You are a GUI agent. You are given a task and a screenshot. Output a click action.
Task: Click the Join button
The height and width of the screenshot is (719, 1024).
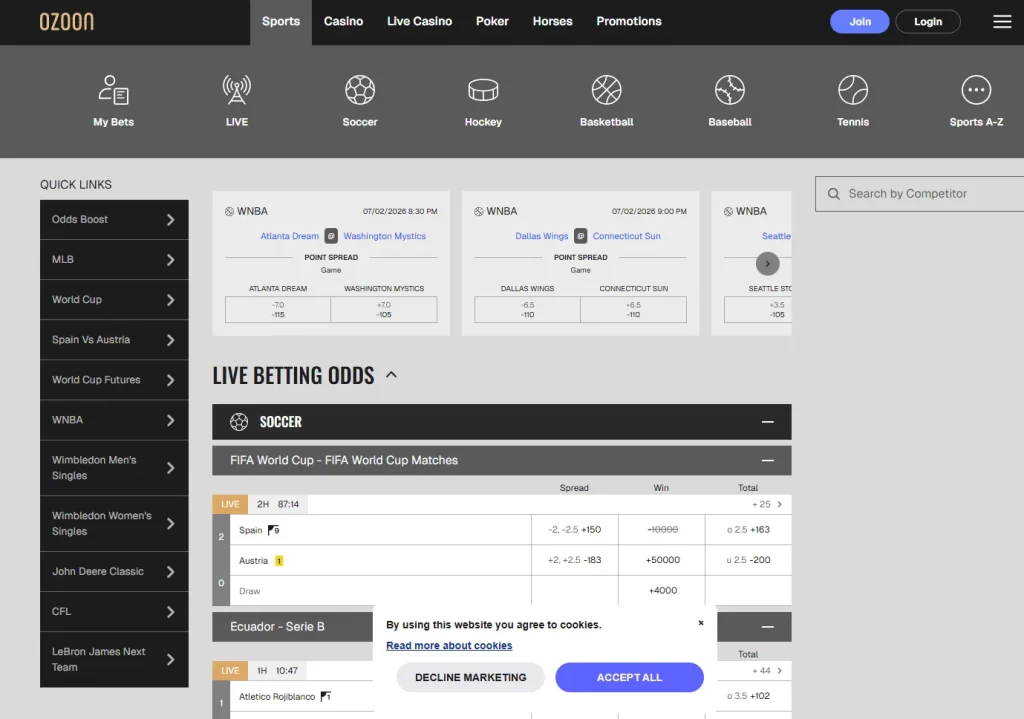(859, 22)
